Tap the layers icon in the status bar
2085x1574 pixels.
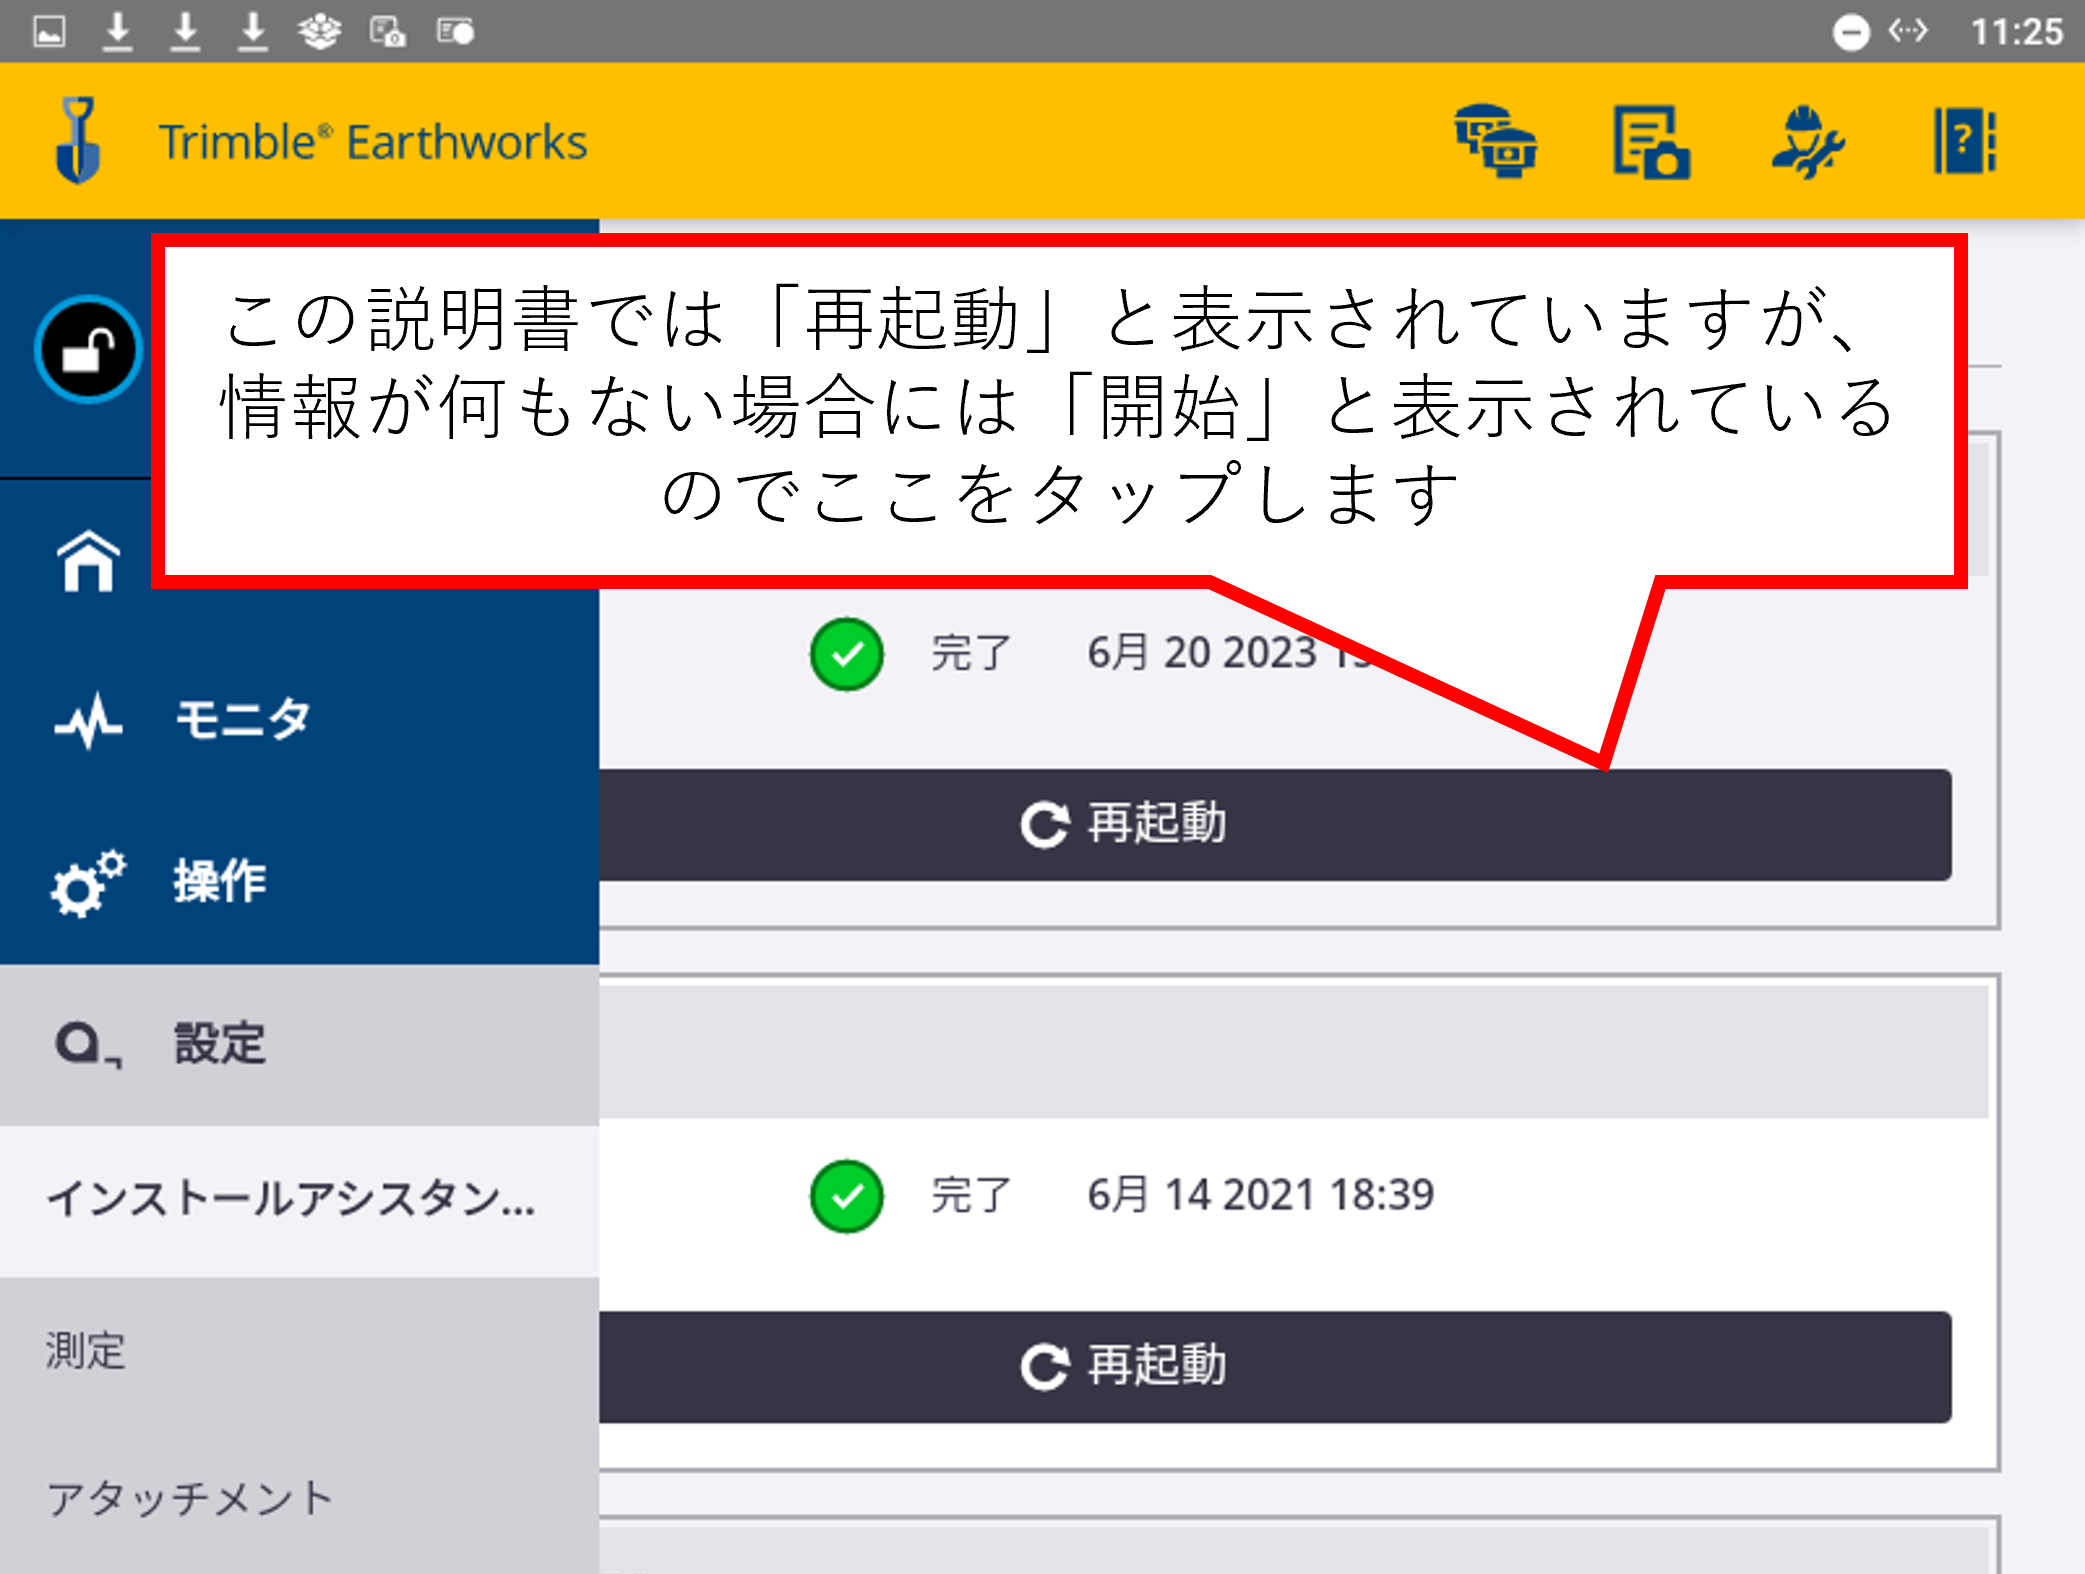click(x=318, y=30)
